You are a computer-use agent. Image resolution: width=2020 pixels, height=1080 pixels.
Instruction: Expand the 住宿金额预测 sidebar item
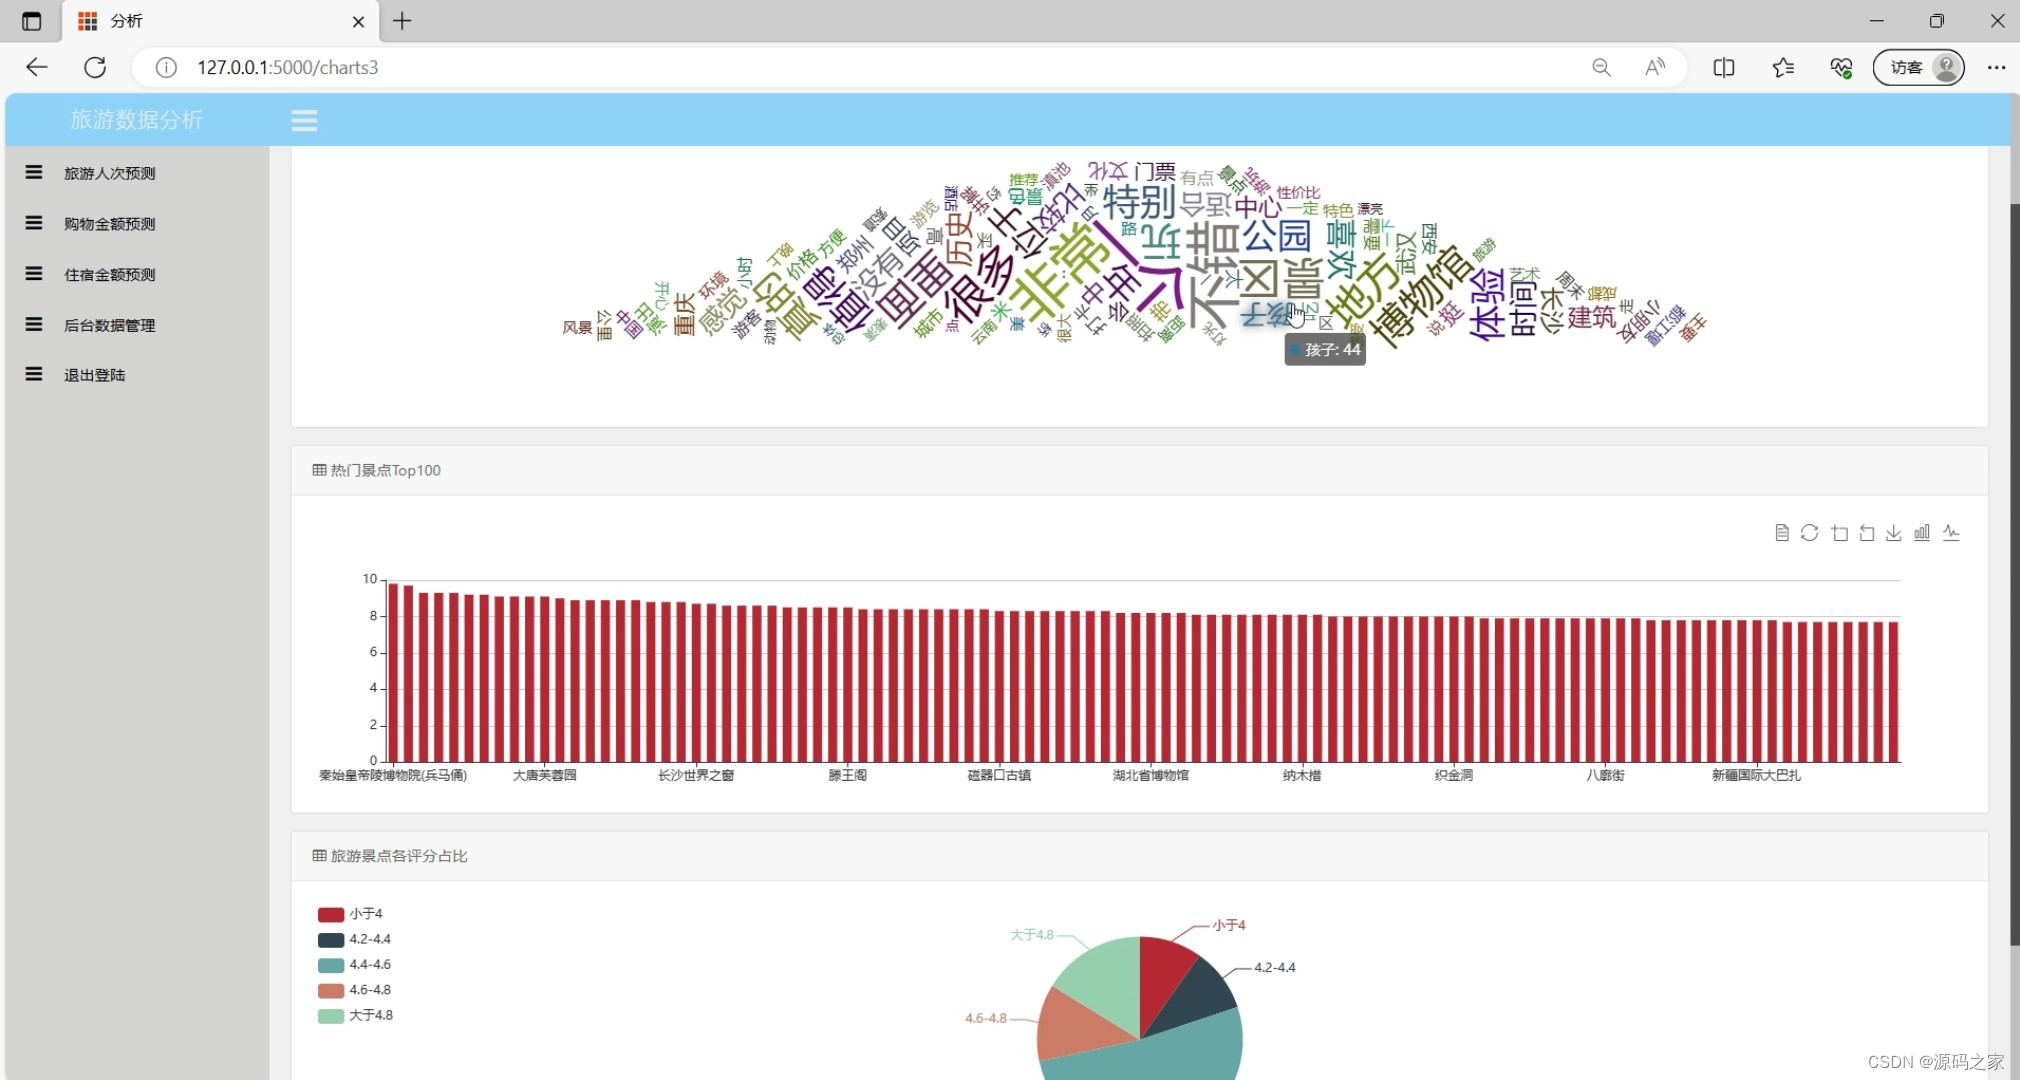[109, 274]
